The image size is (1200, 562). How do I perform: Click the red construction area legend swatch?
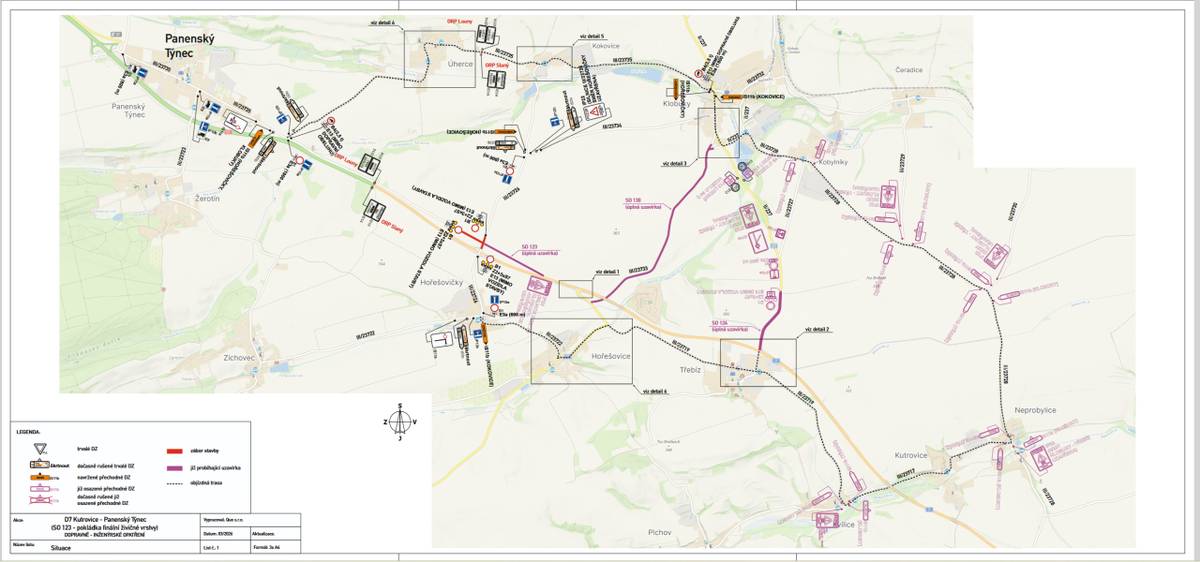coord(175,450)
